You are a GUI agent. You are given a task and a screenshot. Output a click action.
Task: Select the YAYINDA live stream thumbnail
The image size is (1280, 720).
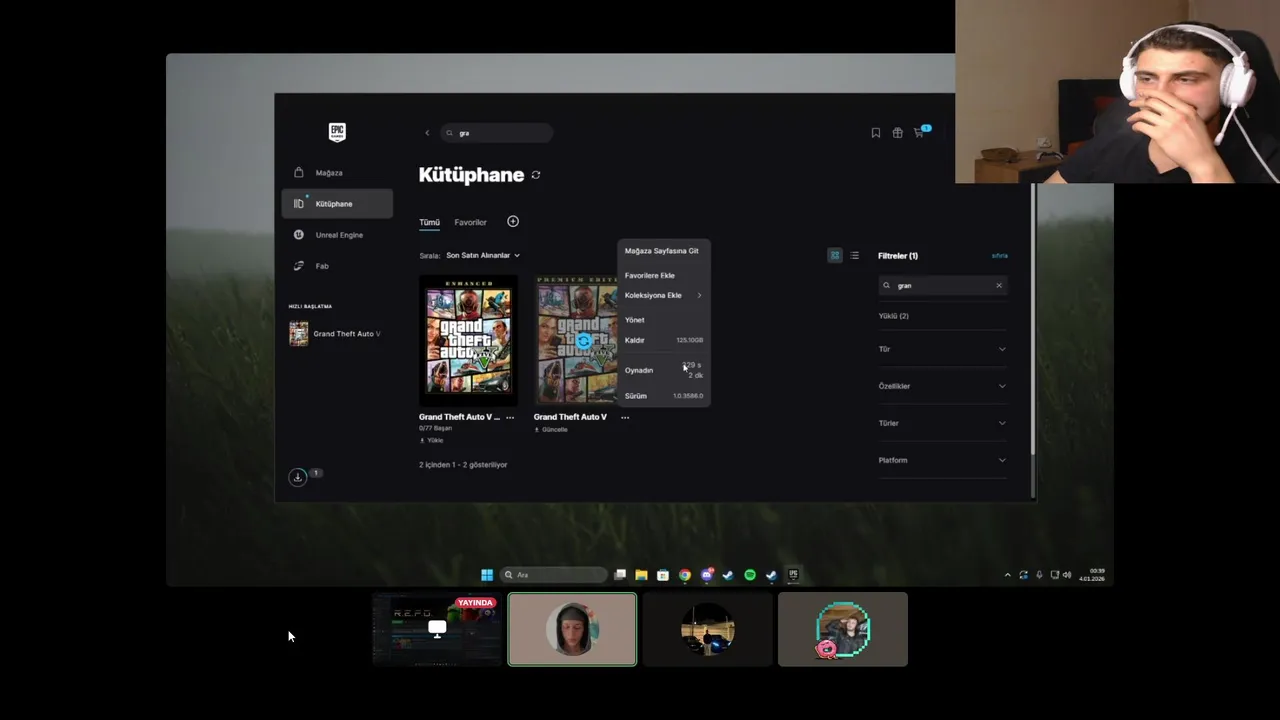tap(436, 629)
